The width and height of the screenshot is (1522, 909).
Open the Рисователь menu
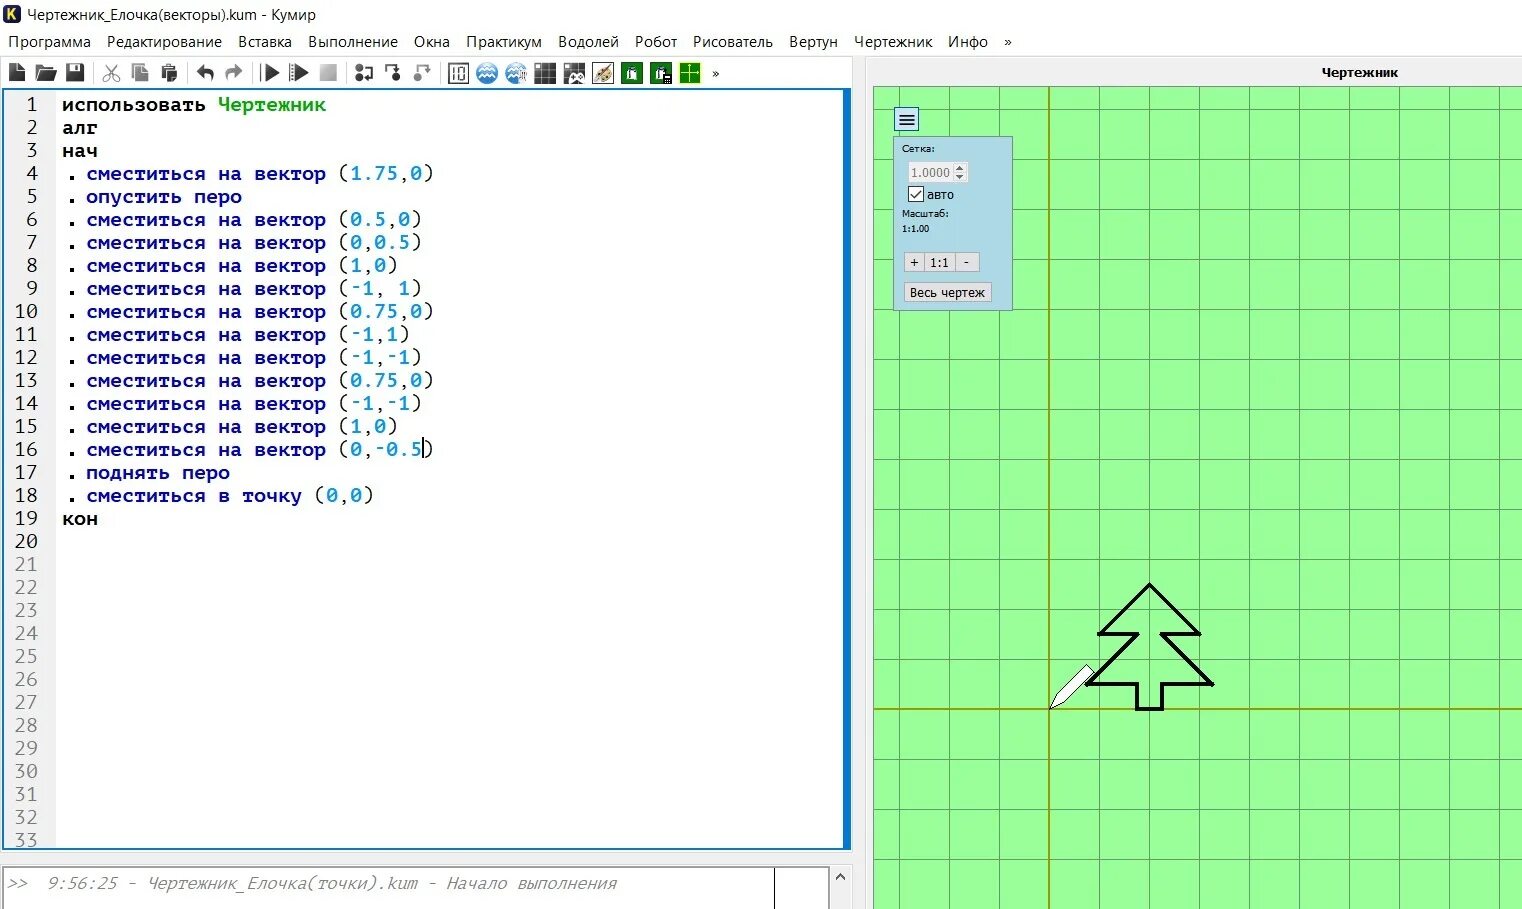pyautogui.click(x=733, y=42)
